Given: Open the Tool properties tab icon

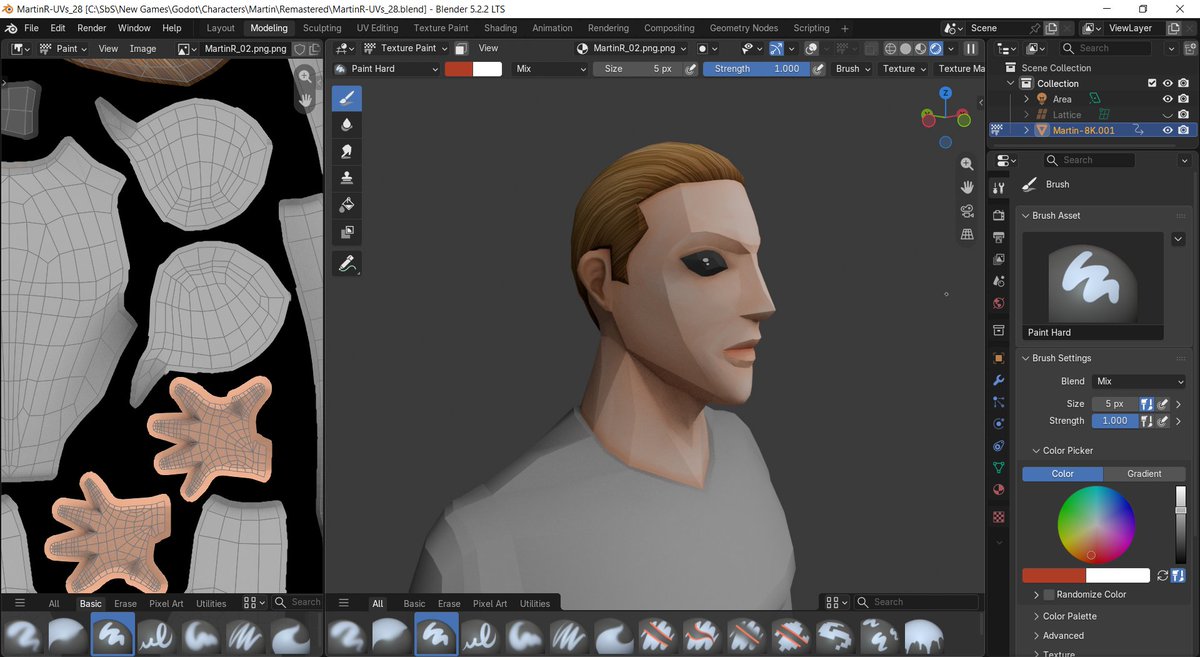Looking at the screenshot, I should click(x=998, y=188).
